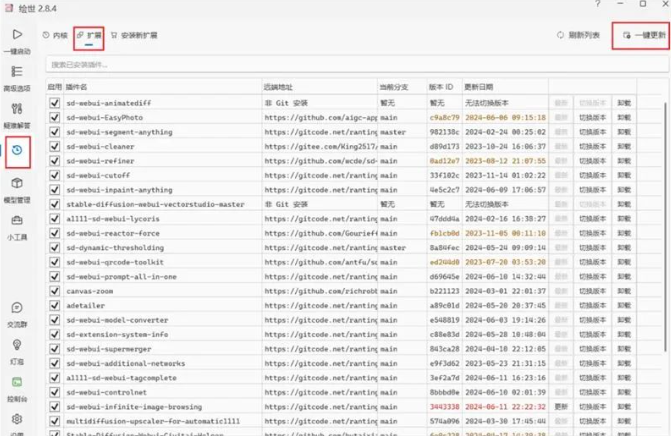The width and height of the screenshot is (671, 436).
Task: Select sd-extension-system-info plugin name
Action: 117,335
